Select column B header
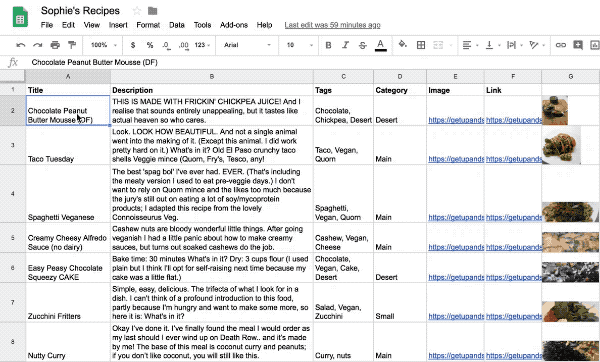This screenshot has width=600, height=362. coord(212,77)
